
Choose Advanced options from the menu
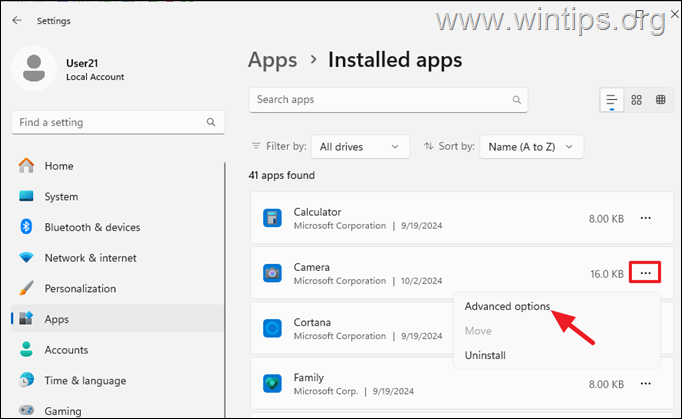[x=507, y=306]
